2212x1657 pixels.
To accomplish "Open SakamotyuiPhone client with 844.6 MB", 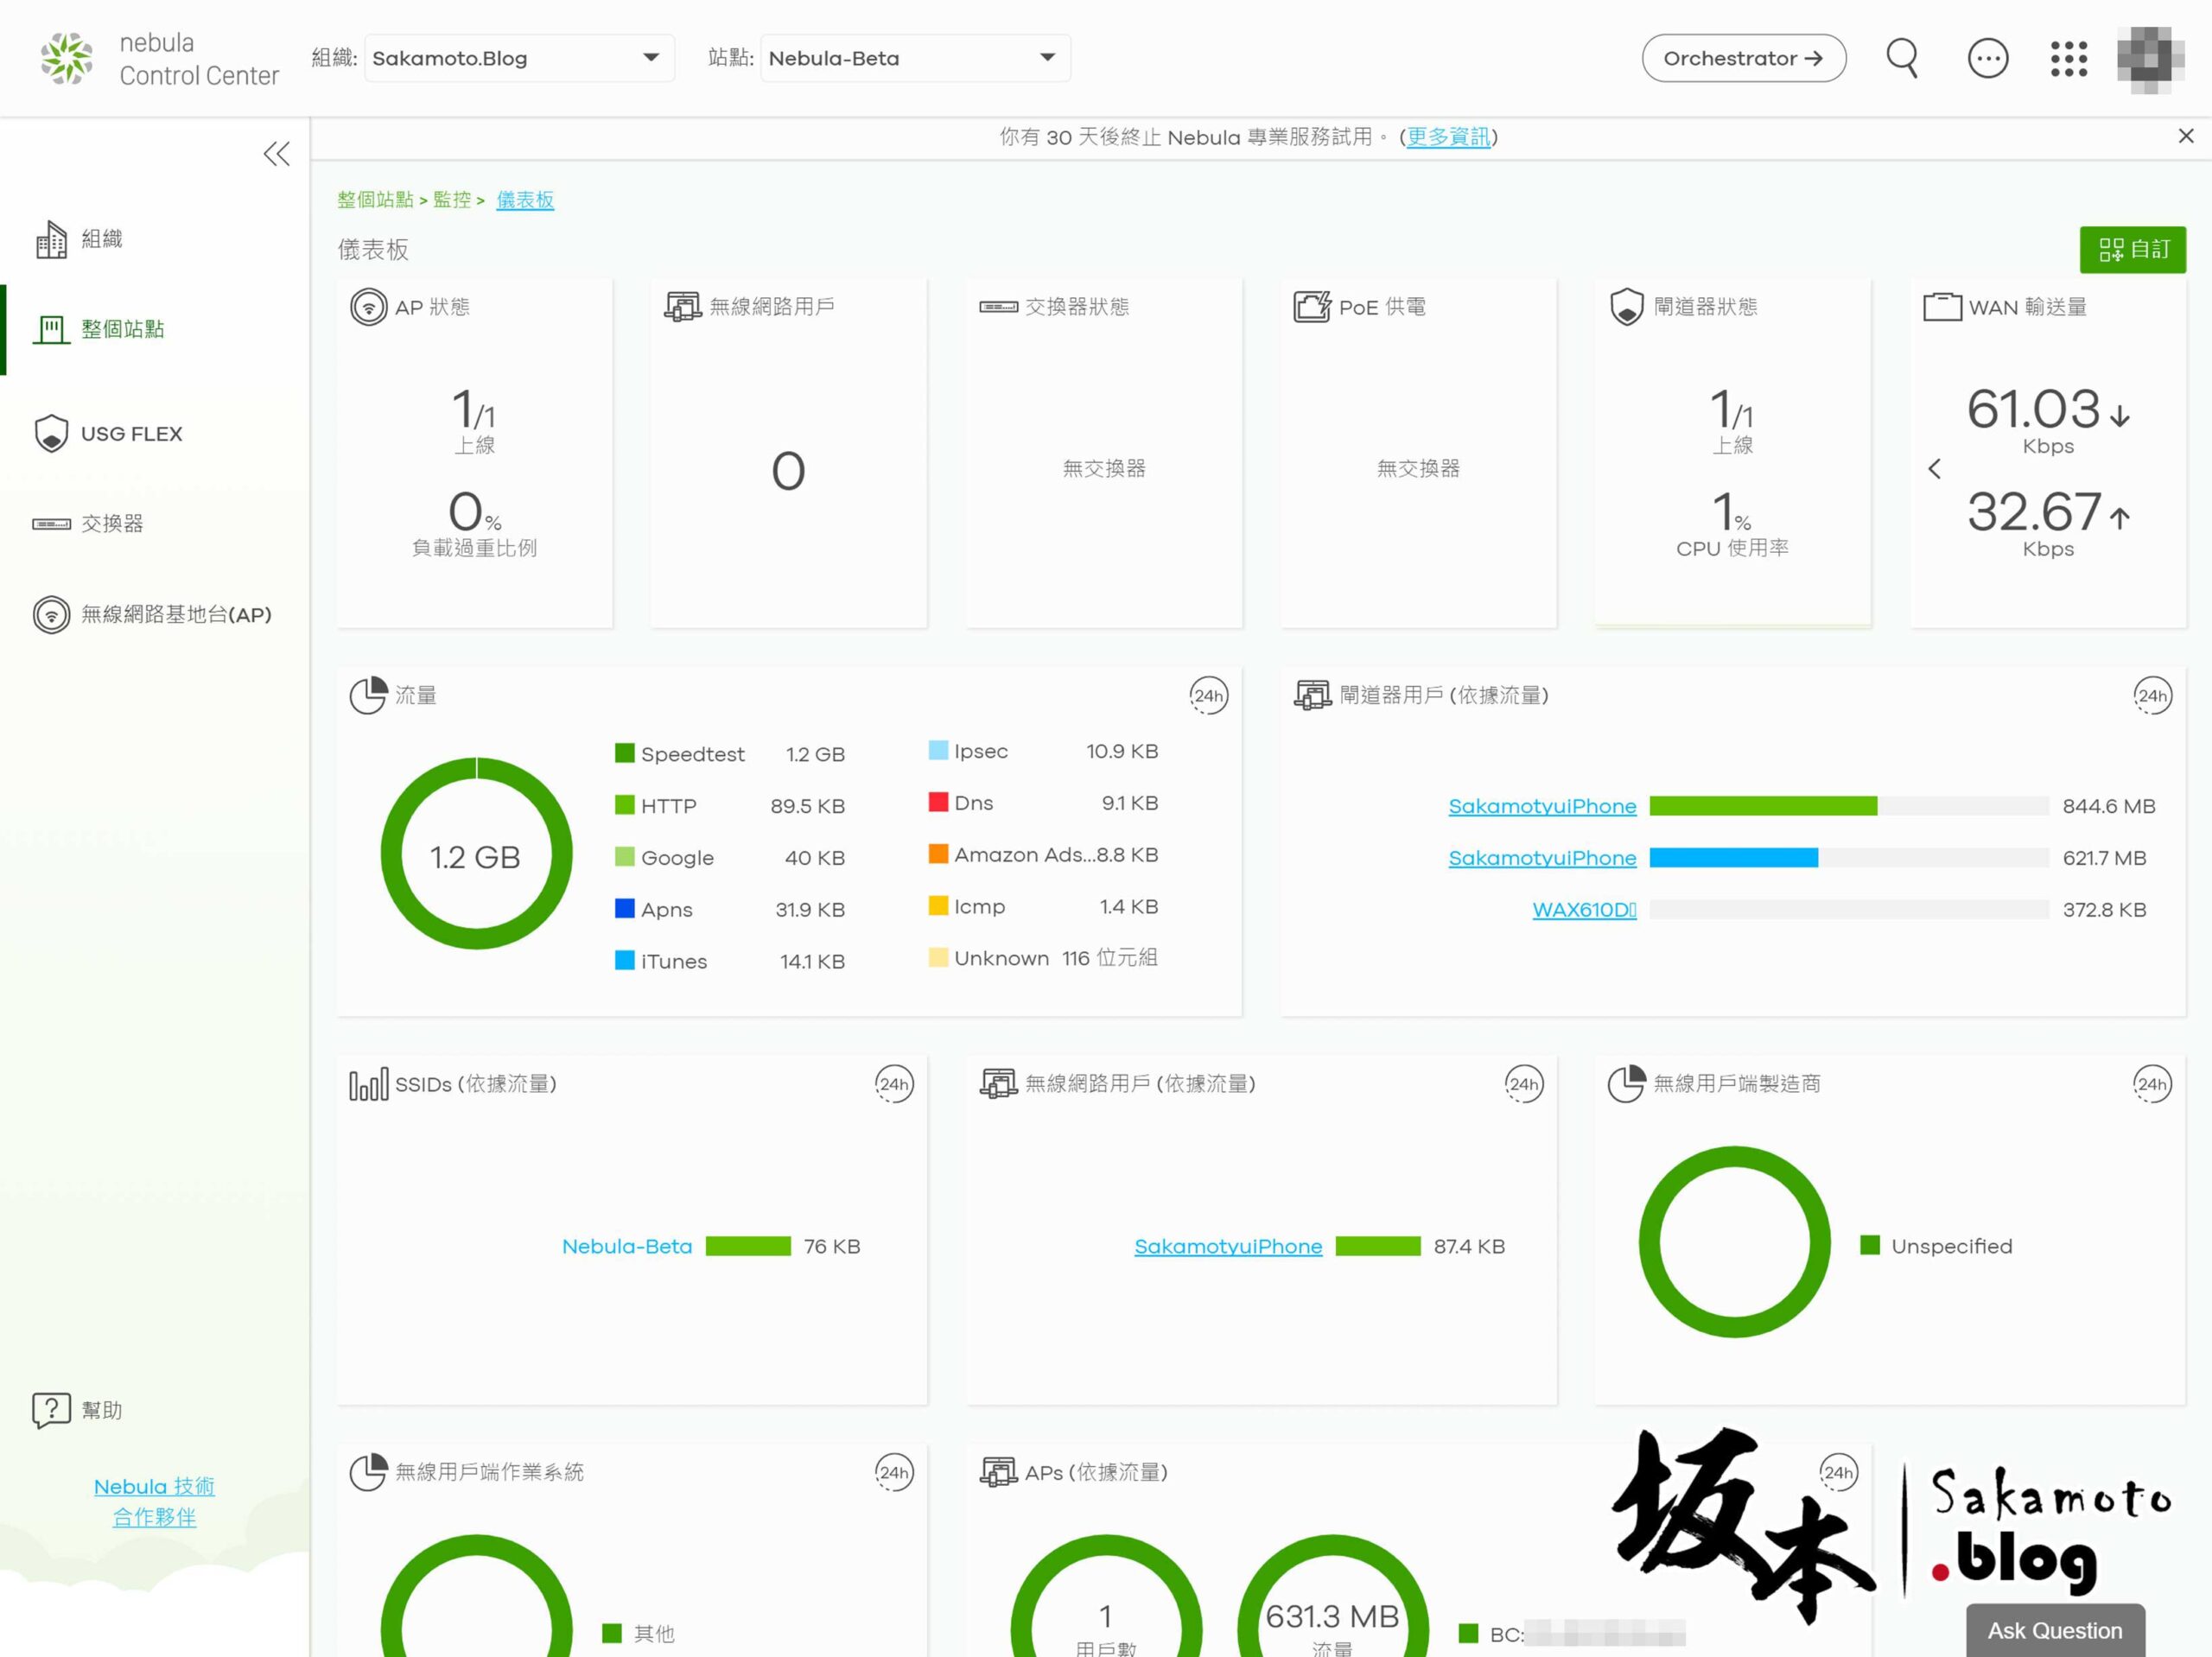I will [1542, 806].
